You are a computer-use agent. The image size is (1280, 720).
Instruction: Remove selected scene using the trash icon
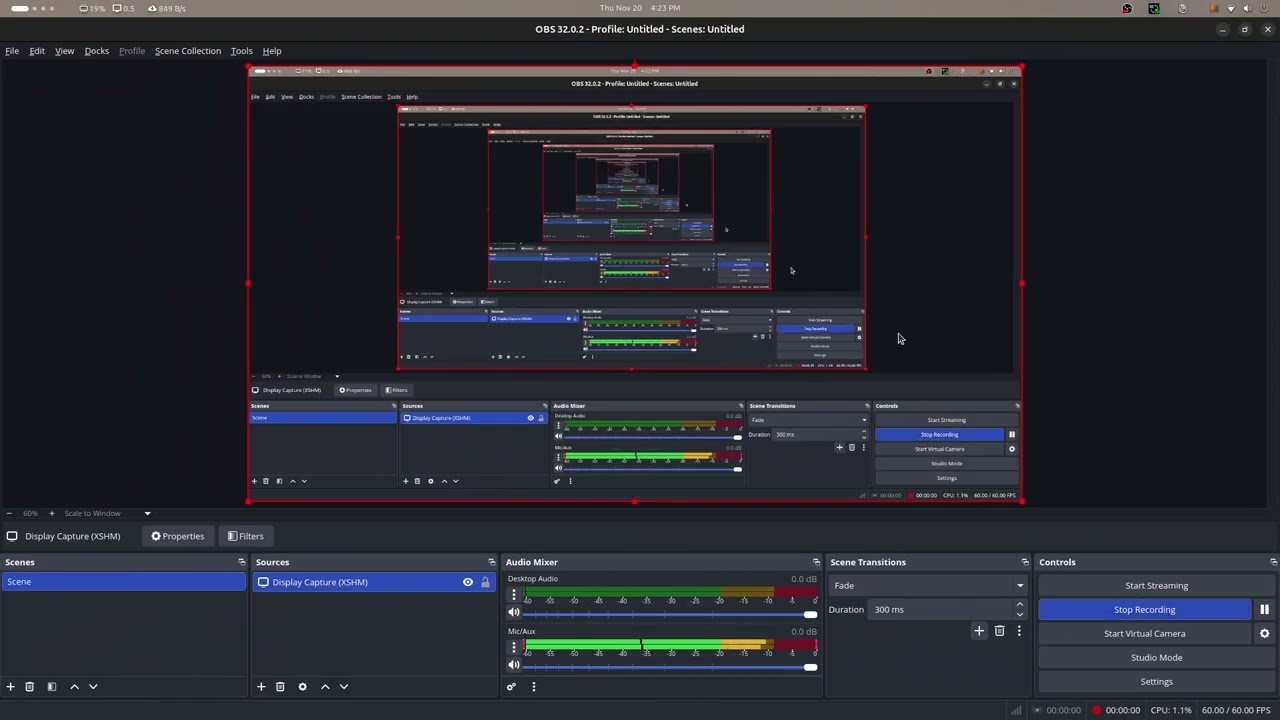30,687
